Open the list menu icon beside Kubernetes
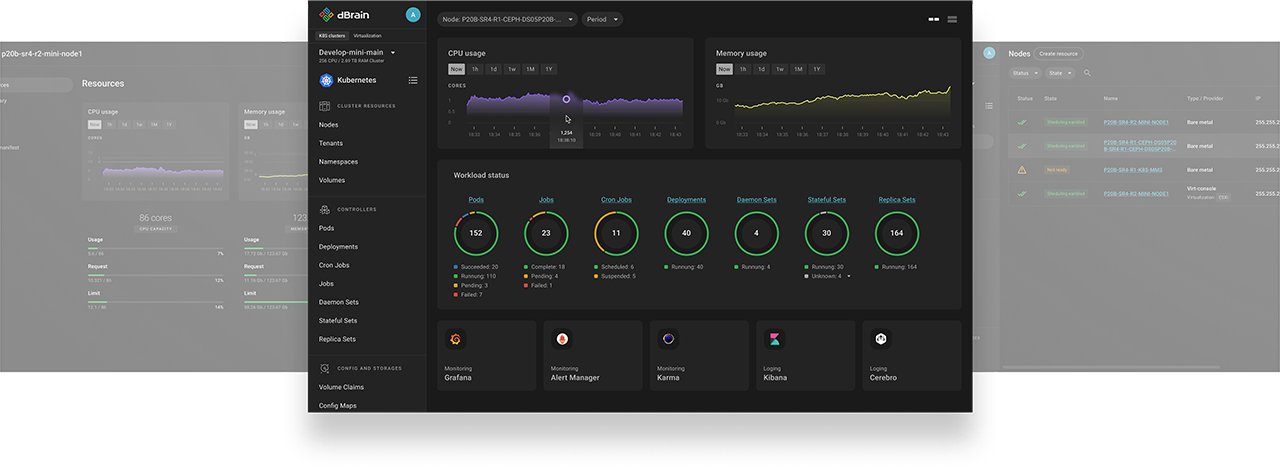The image size is (1280, 469). coord(413,80)
